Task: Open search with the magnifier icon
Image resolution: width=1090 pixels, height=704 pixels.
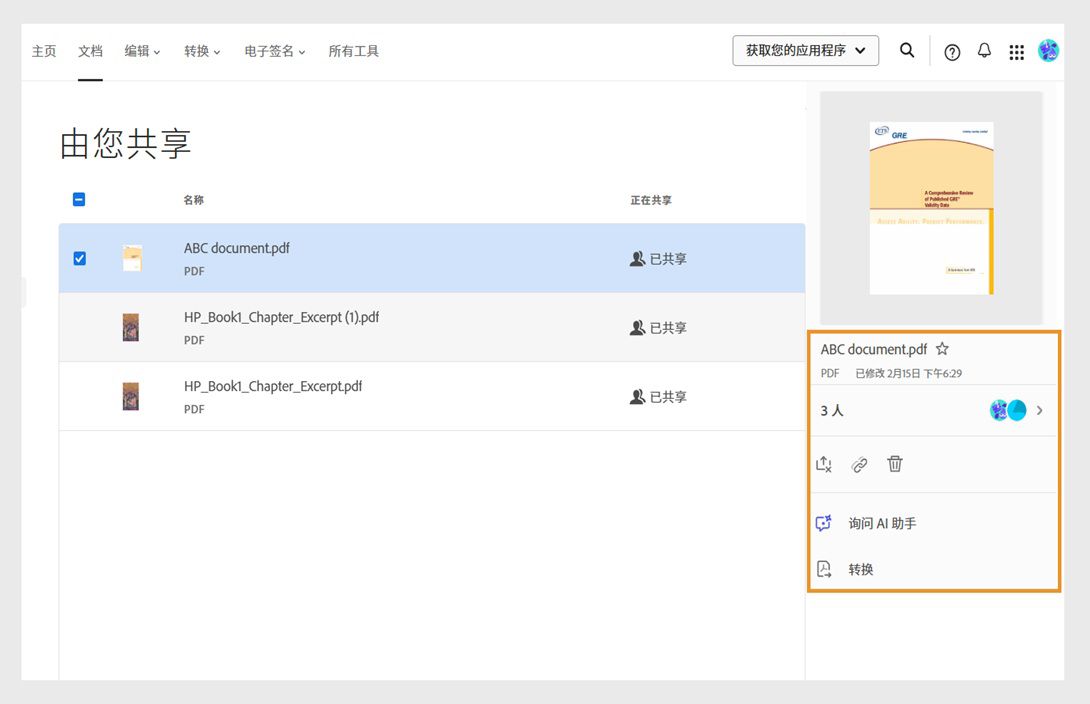Action: (x=907, y=51)
